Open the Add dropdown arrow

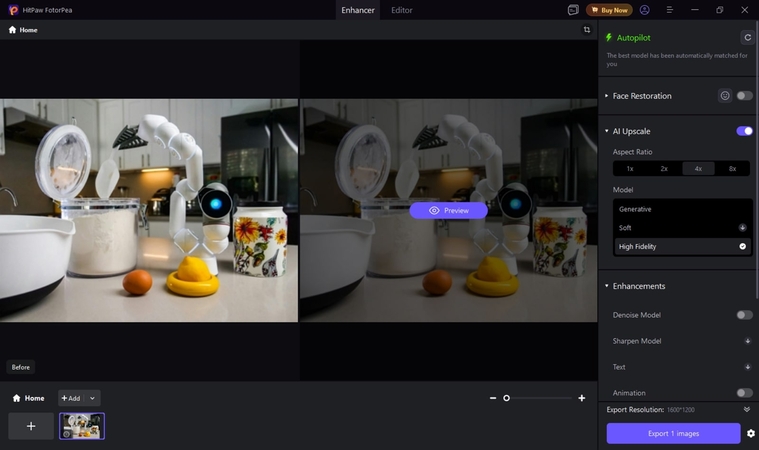92,398
